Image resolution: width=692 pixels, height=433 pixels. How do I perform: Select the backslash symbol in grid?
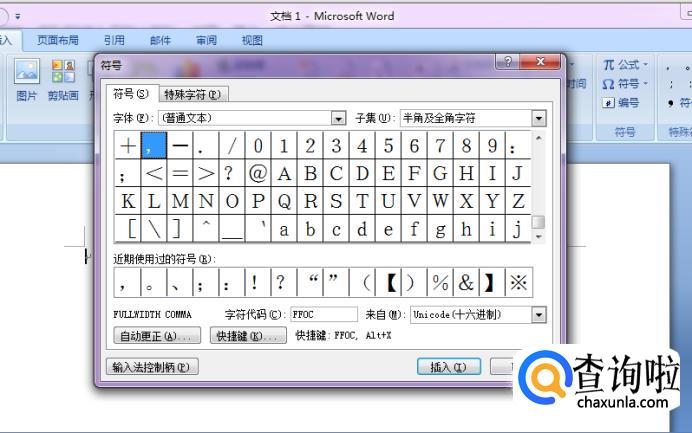click(x=154, y=229)
